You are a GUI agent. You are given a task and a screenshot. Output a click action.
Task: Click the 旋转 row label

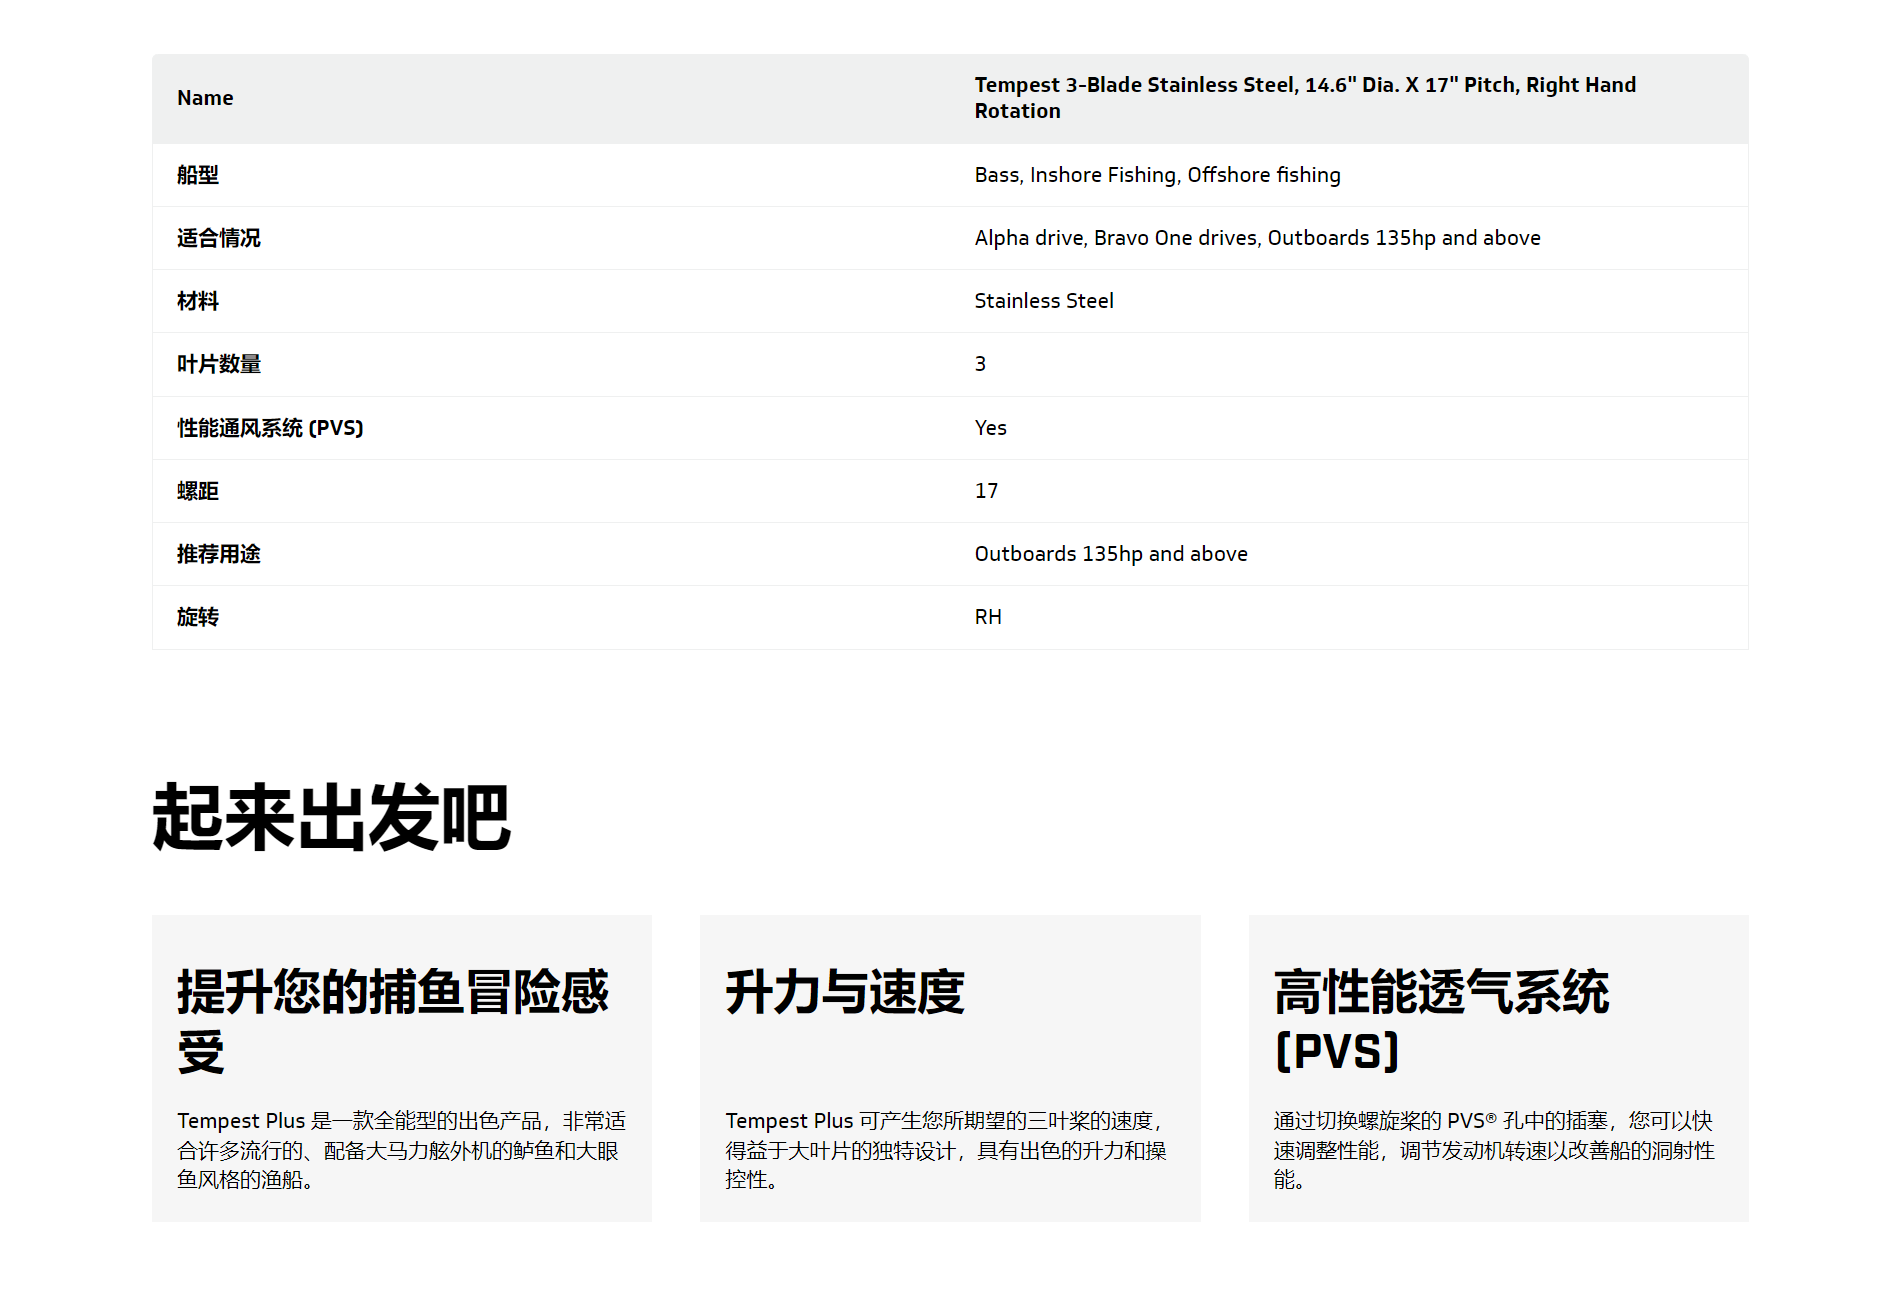point(197,617)
